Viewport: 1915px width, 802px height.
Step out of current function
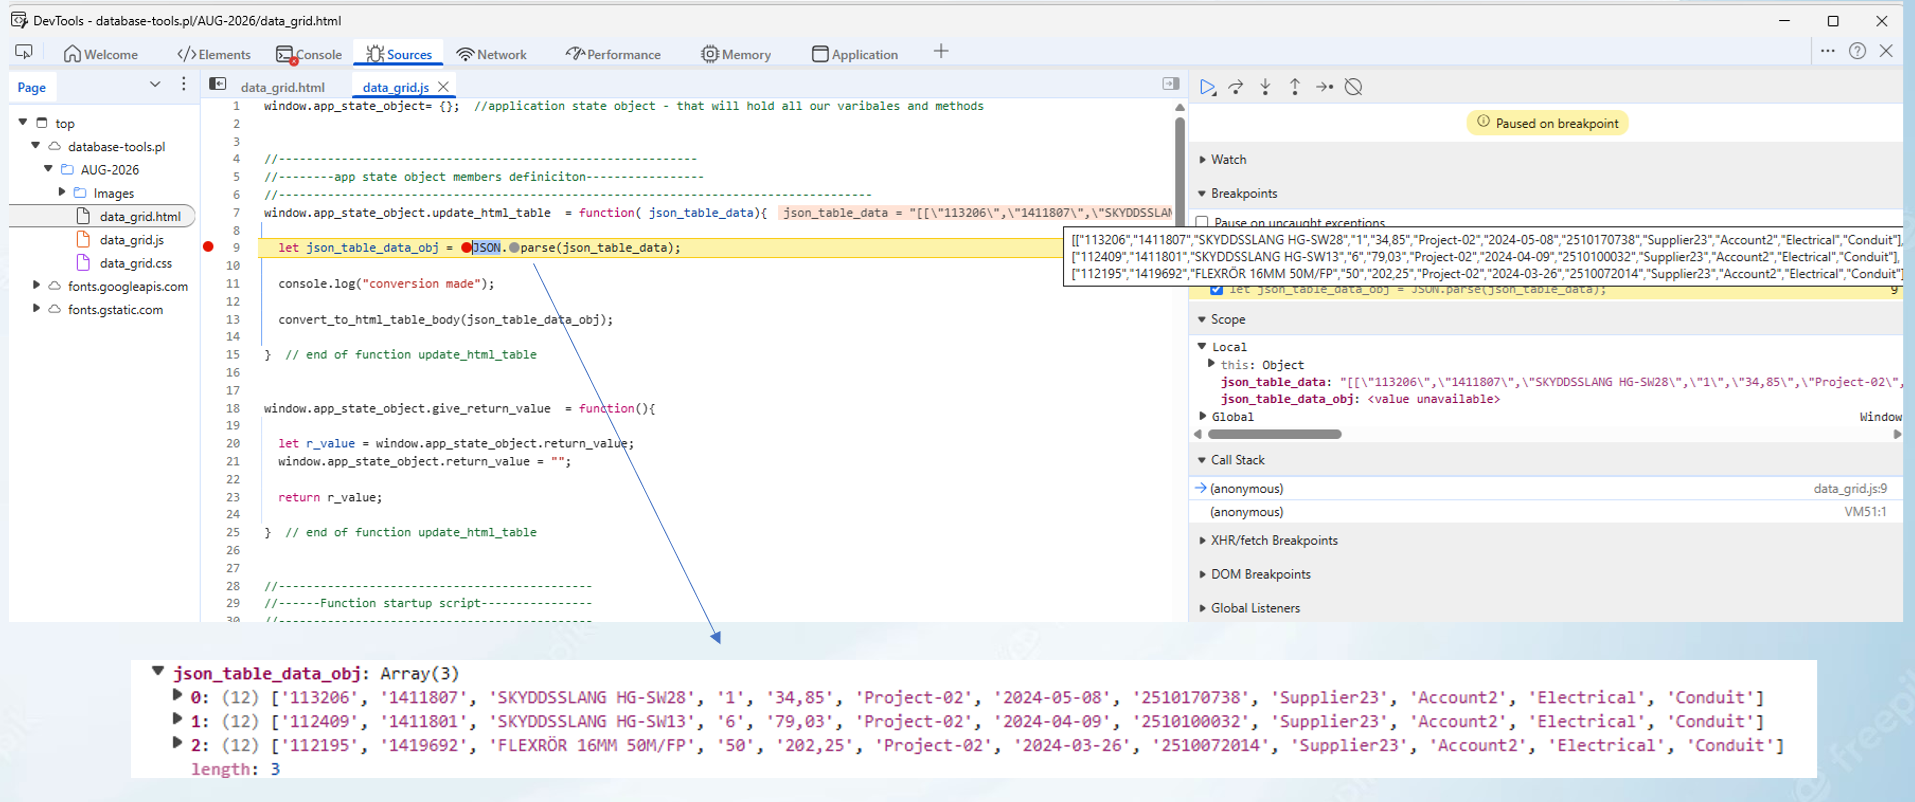[1294, 87]
